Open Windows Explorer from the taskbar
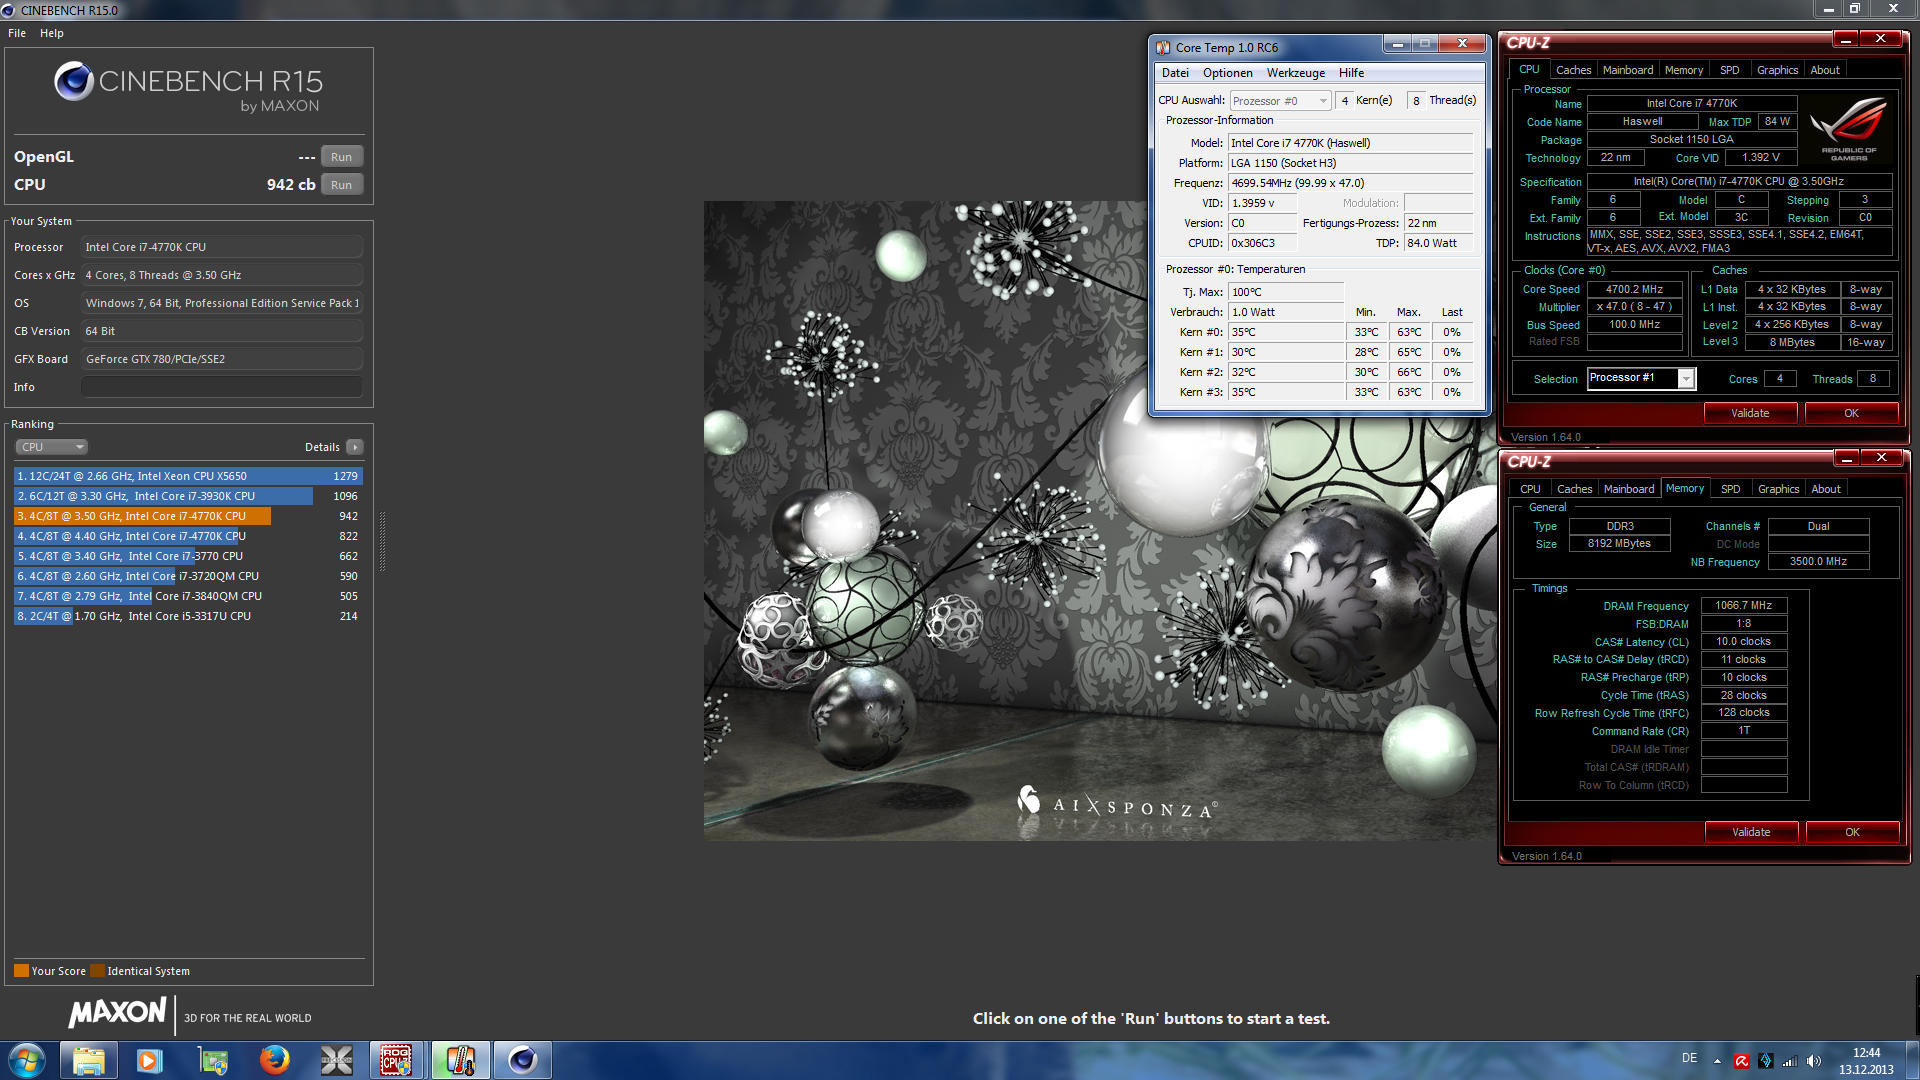 (88, 1060)
